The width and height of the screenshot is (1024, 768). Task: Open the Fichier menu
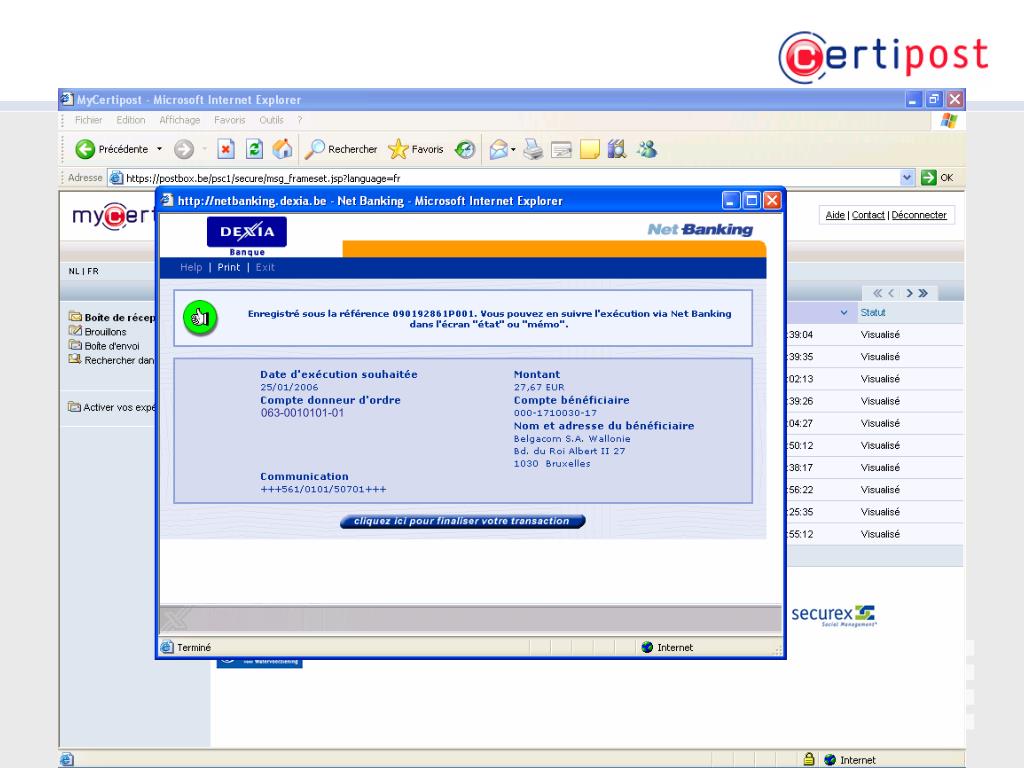pyautogui.click(x=88, y=120)
